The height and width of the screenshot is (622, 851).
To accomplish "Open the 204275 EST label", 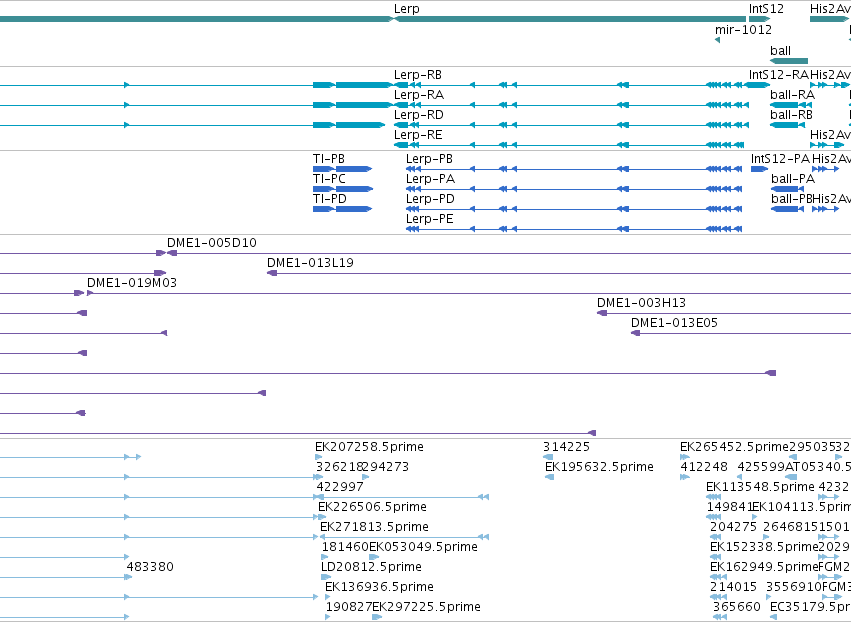I will [733, 527].
